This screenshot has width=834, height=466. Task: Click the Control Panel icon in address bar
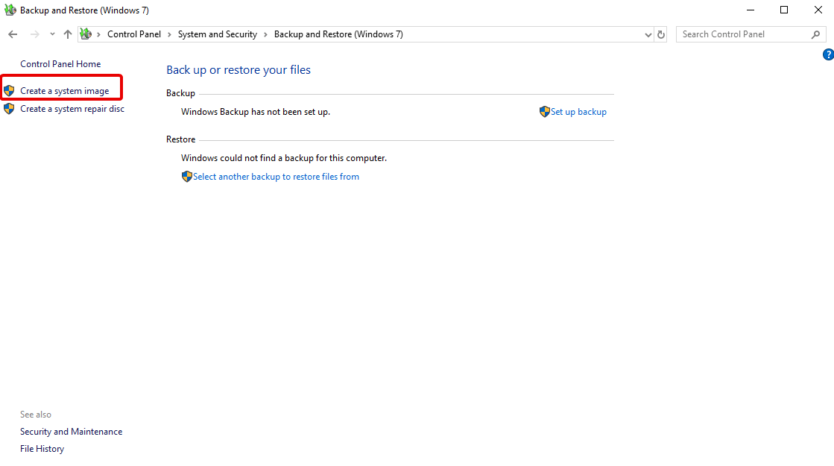86,34
